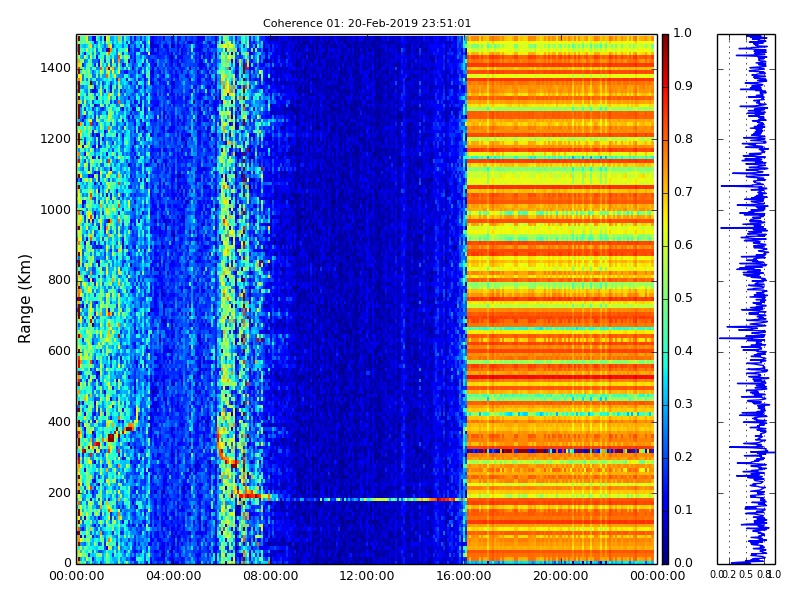Select the colorbar's 0.9 scale label

pos(683,86)
